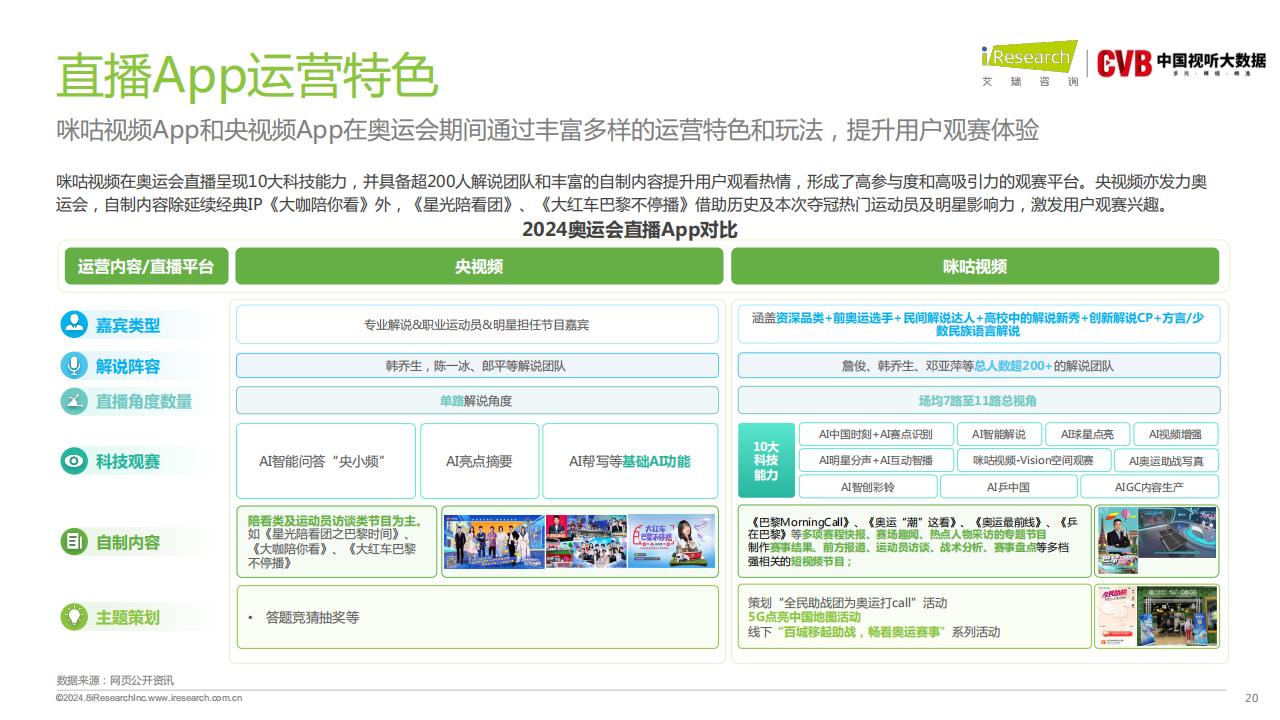
Task: Click the 全民助战团为奥运打call text line
Action: (847, 603)
